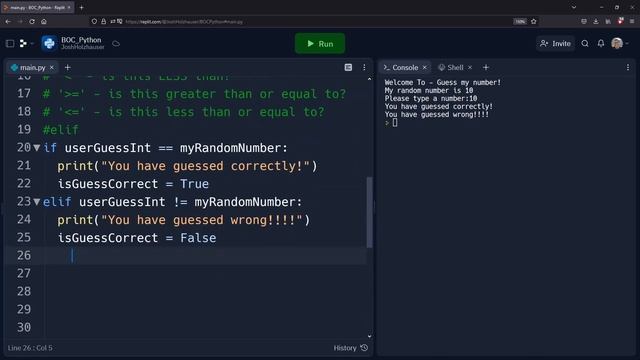Screen dimensions: 640x360
Task: Add a new tab in console pane
Action: pos(486,67)
